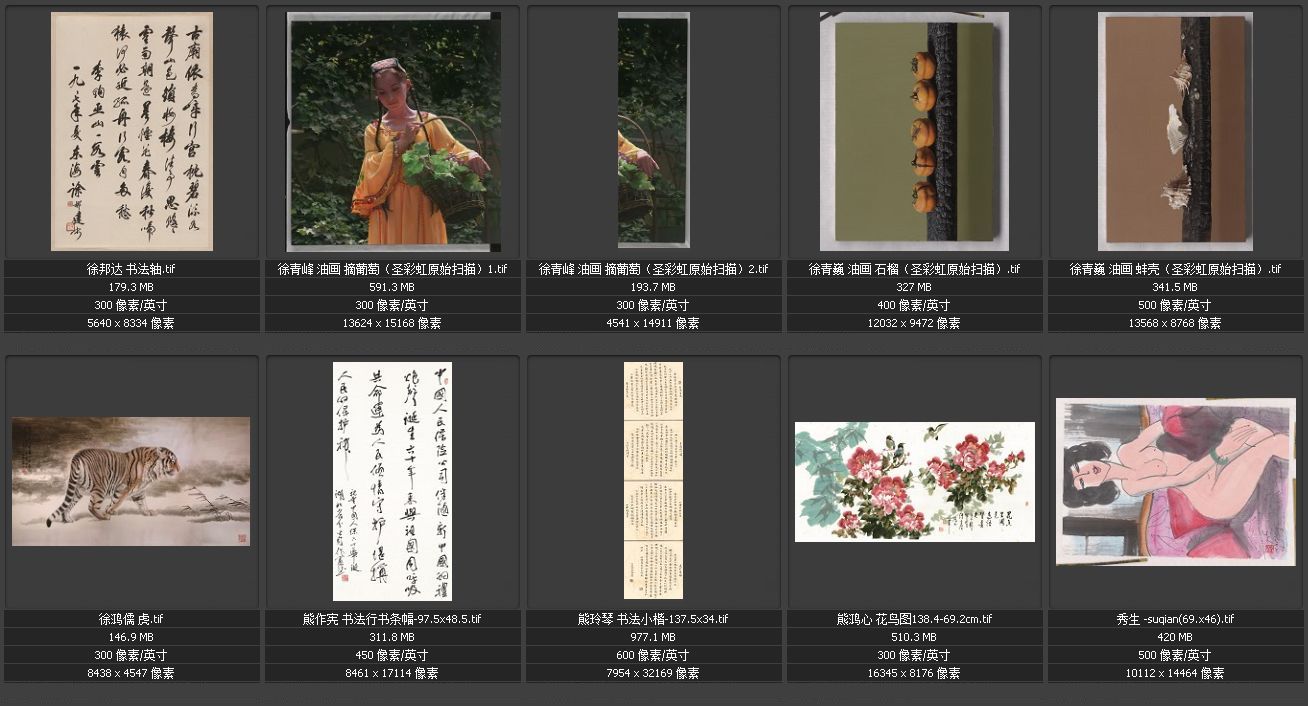Select the cropped narrow grape-picking painting thumbnail

(x=653, y=131)
